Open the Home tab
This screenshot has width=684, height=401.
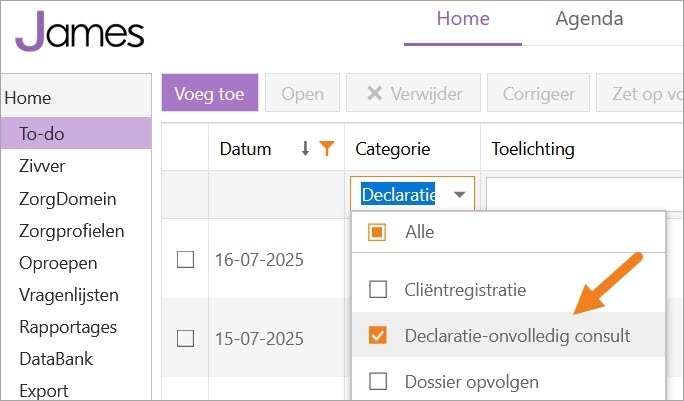pyautogui.click(x=463, y=19)
